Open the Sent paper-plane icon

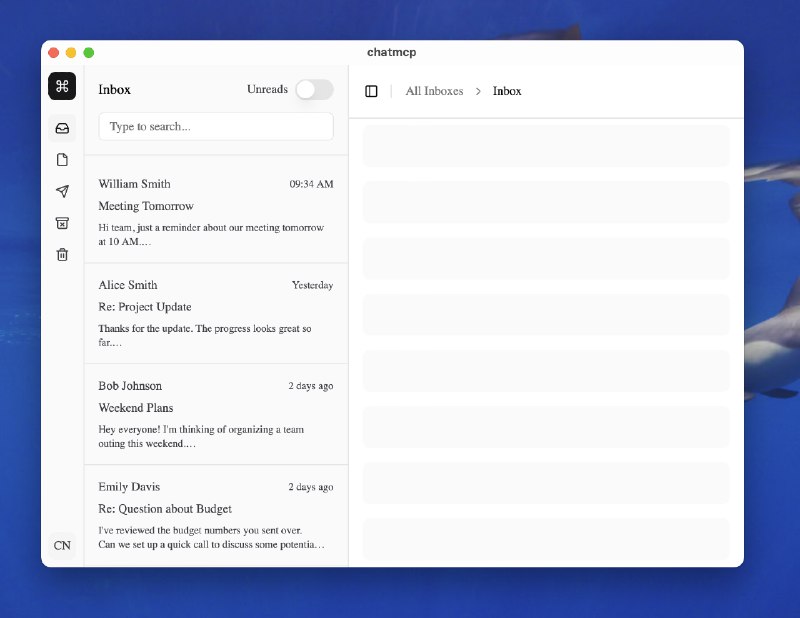tap(62, 191)
